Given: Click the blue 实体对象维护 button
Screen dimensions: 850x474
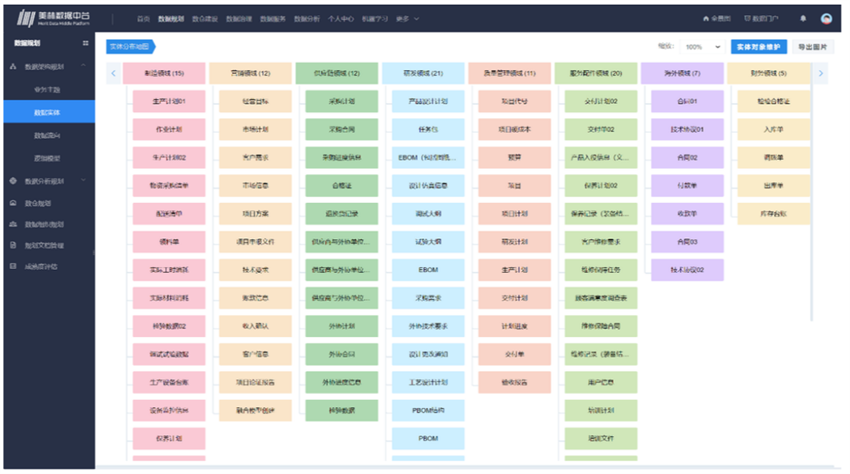Looking at the screenshot, I should pos(759,46).
